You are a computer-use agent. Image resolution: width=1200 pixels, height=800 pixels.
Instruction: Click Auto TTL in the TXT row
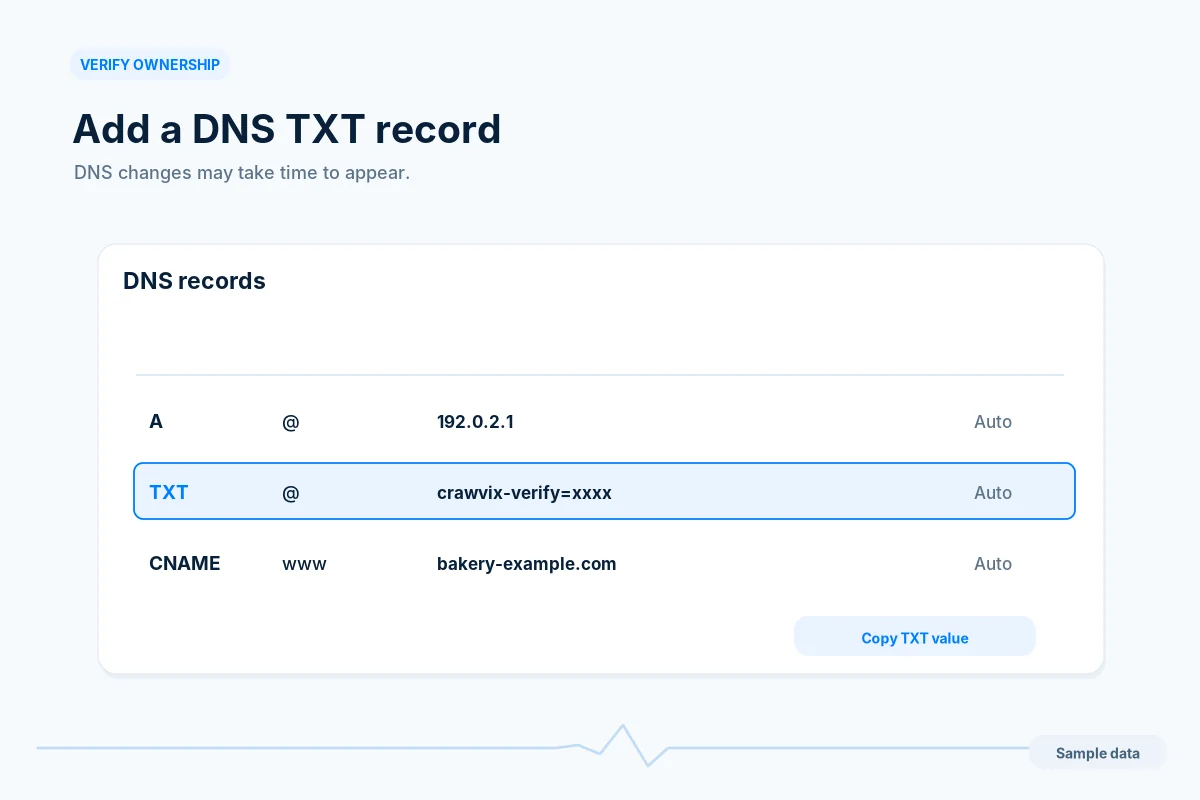(x=993, y=492)
